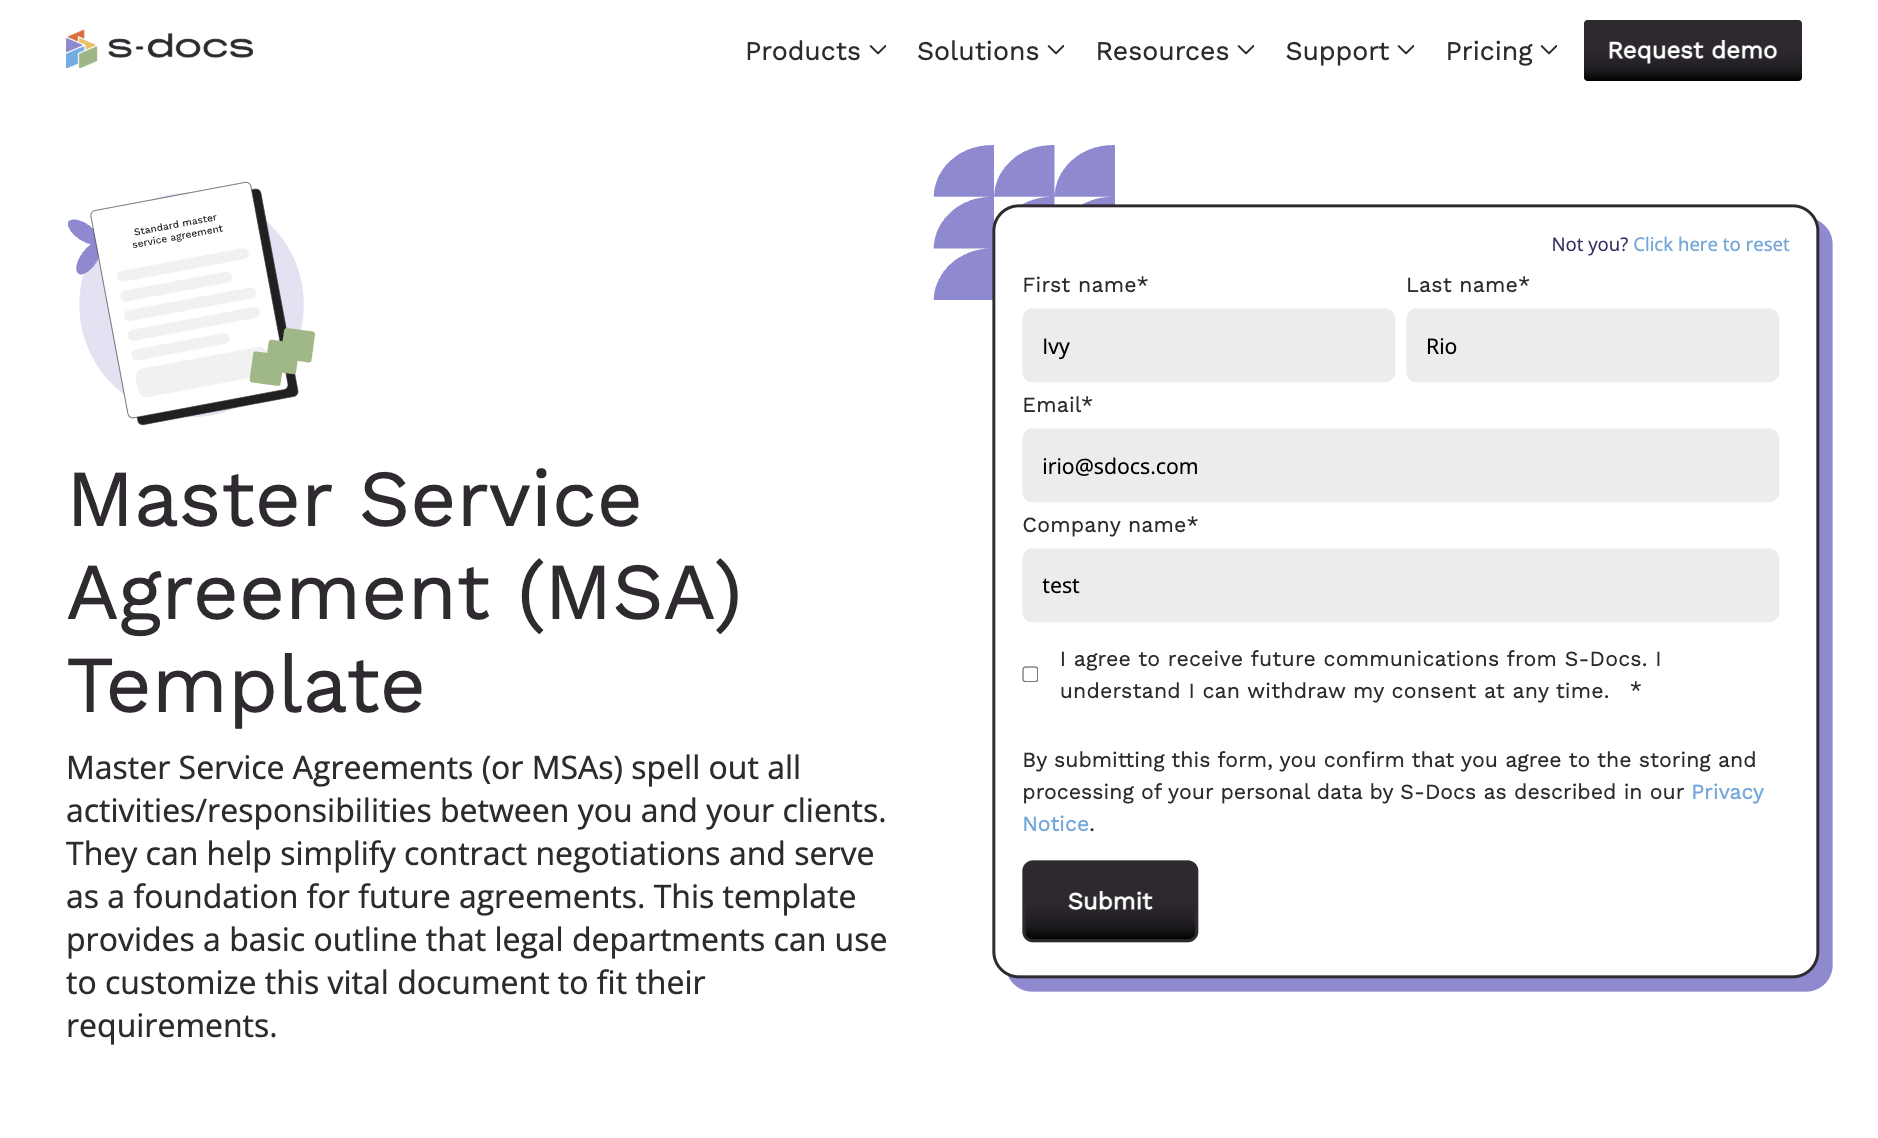Expand the Support dropdown chevron
The width and height of the screenshot is (1878, 1138).
1406,50
